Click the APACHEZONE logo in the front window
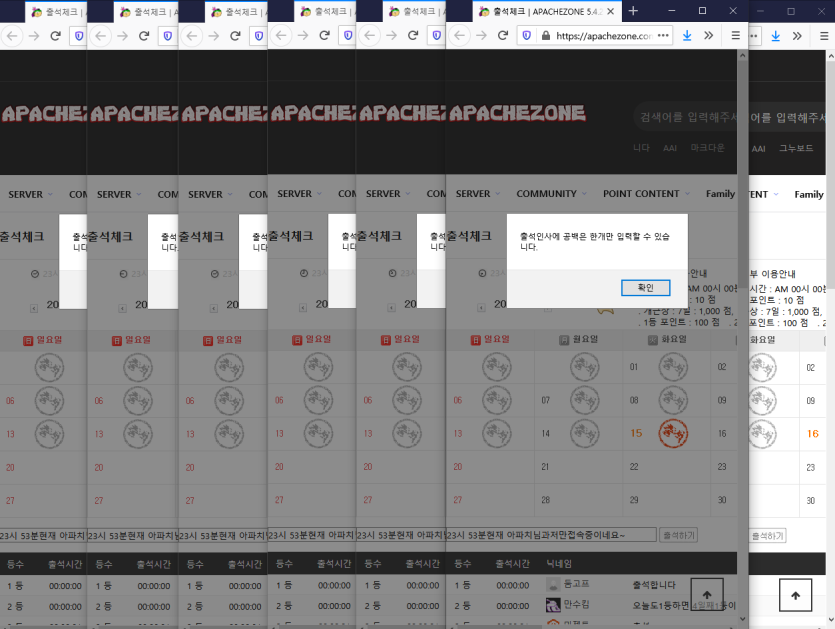Image resolution: width=835 pixels, height=629 pixels. [517, 112]
